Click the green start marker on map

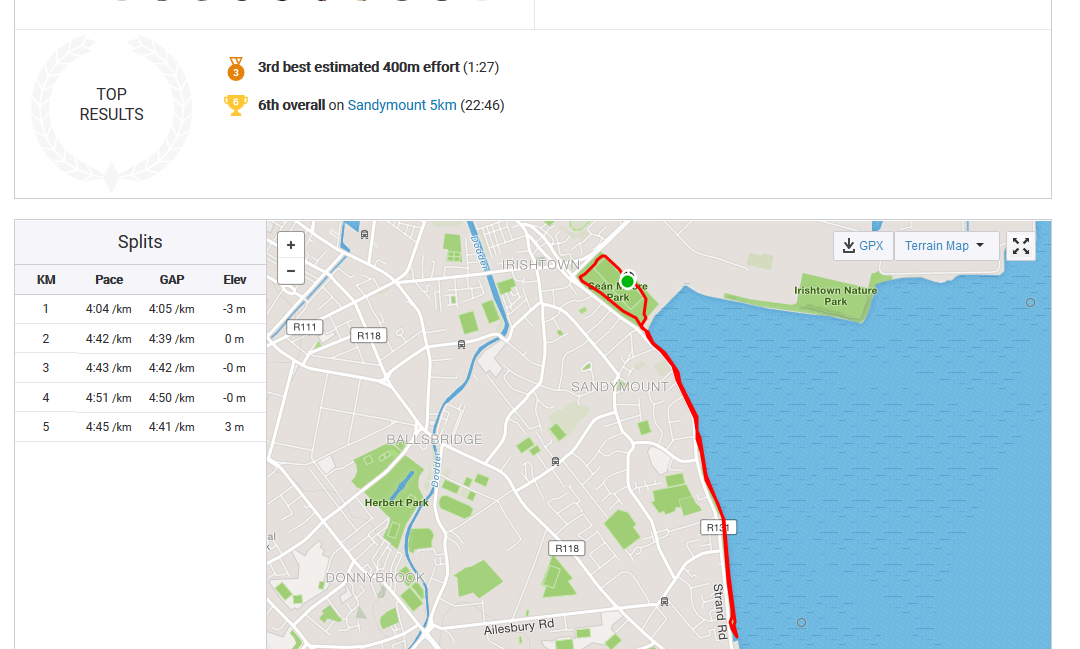pos(627,281)
